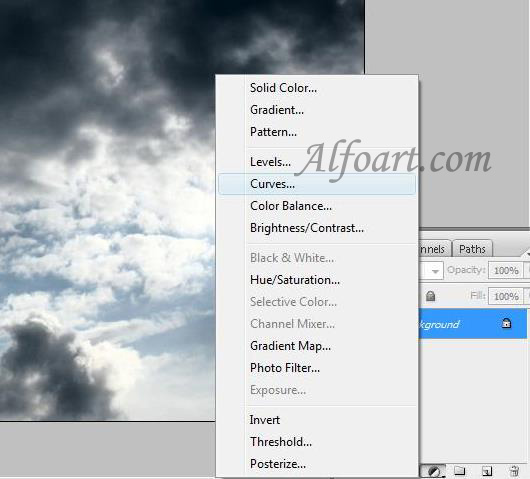Image resolution: width=530 pixels, height=479 pixels.
Task: Click the create new layer icon
Action: tap(487, 471)
